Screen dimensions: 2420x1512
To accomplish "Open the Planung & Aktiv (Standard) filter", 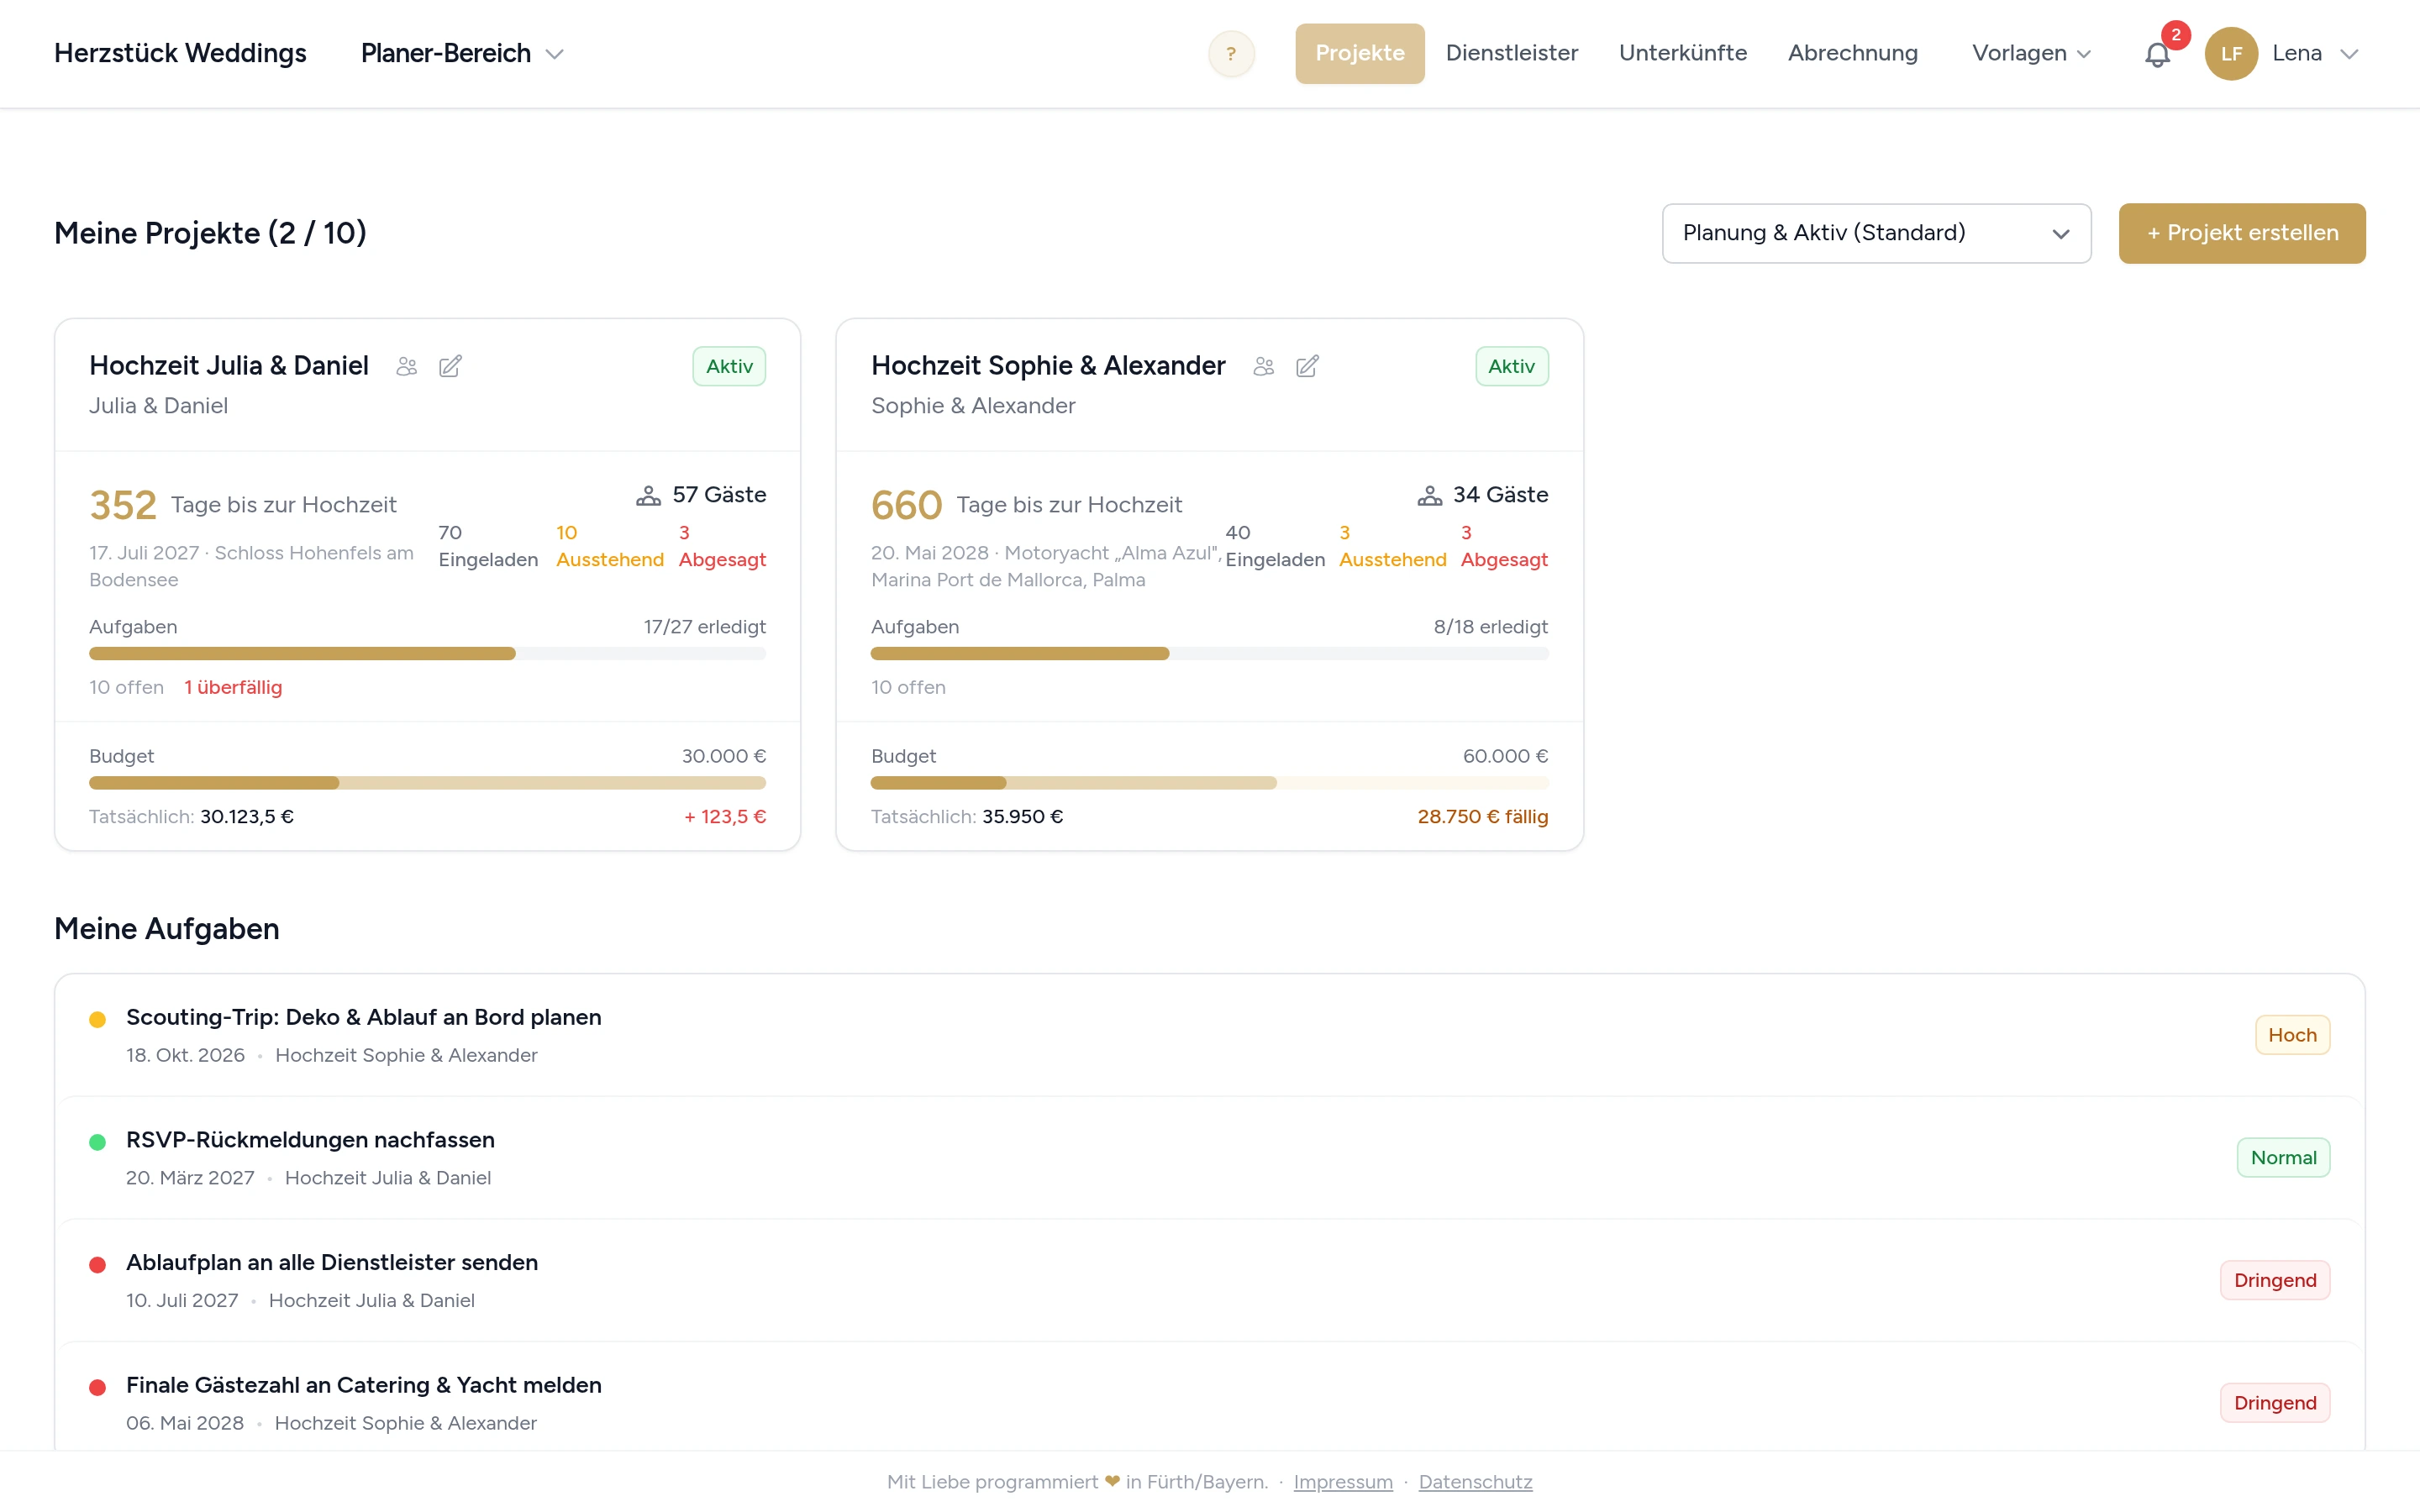I will click(1876, 233).
